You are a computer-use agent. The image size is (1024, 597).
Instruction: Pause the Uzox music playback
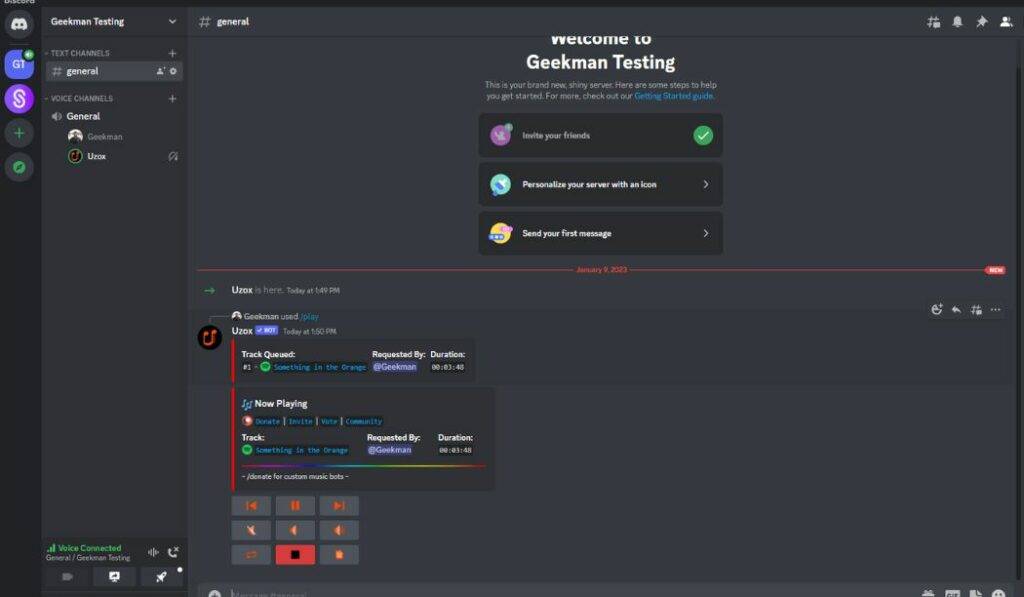pos(295,506)
